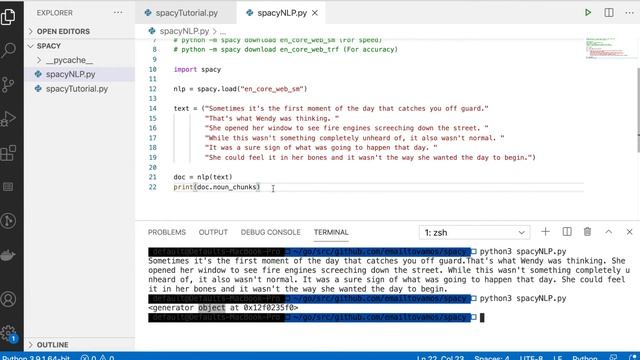Open the terminal selector dropdown 1: zsh

(474, 233)
